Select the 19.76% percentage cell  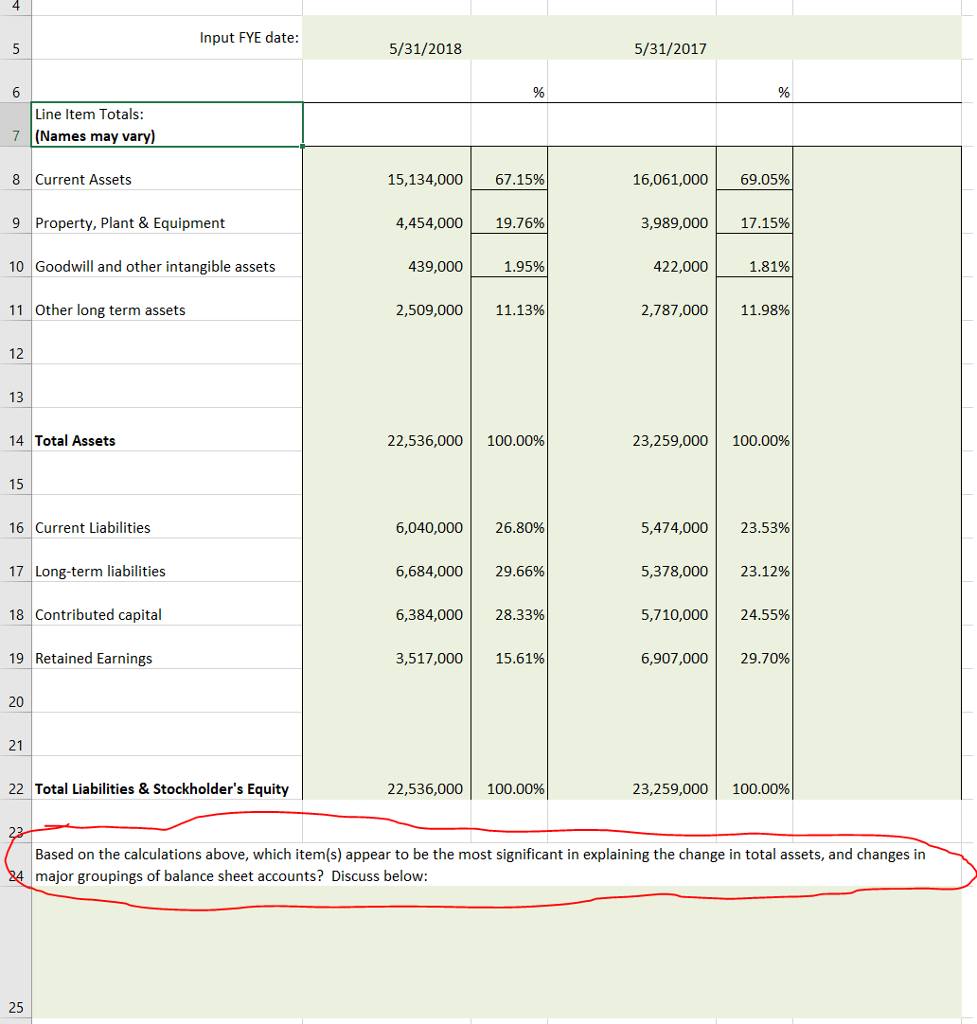pos(509,212)
